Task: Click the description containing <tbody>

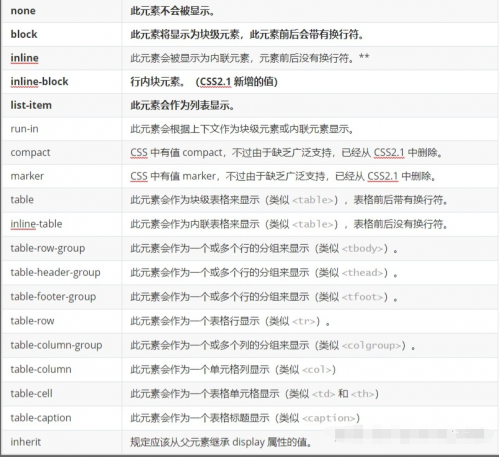Action: click(x=264, y=249)
